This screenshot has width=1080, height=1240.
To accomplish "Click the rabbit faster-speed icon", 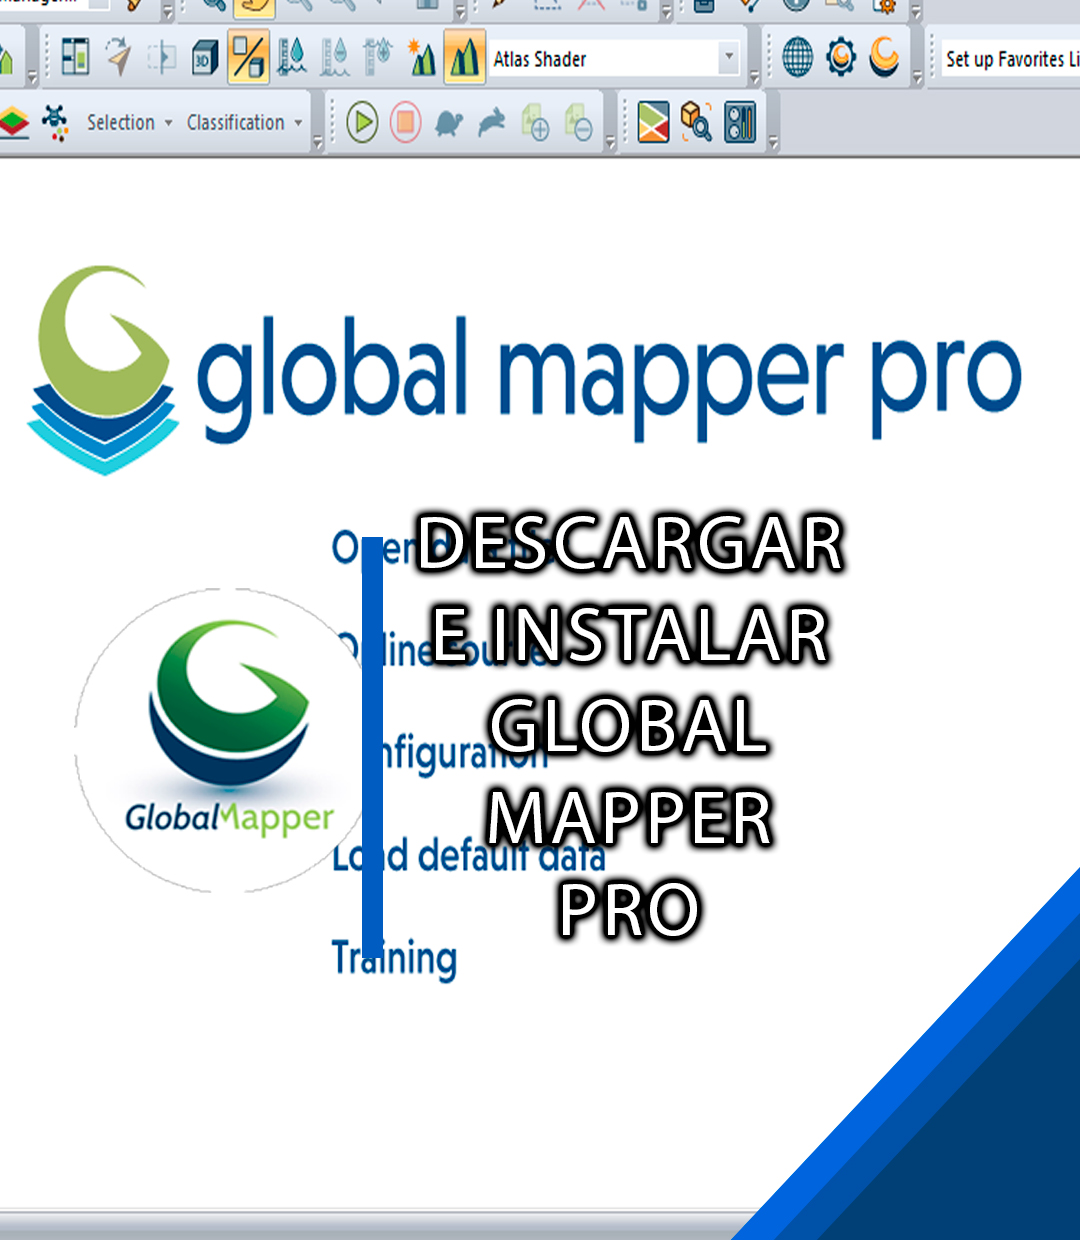I will pyautogui.click(x=492, y=123).
